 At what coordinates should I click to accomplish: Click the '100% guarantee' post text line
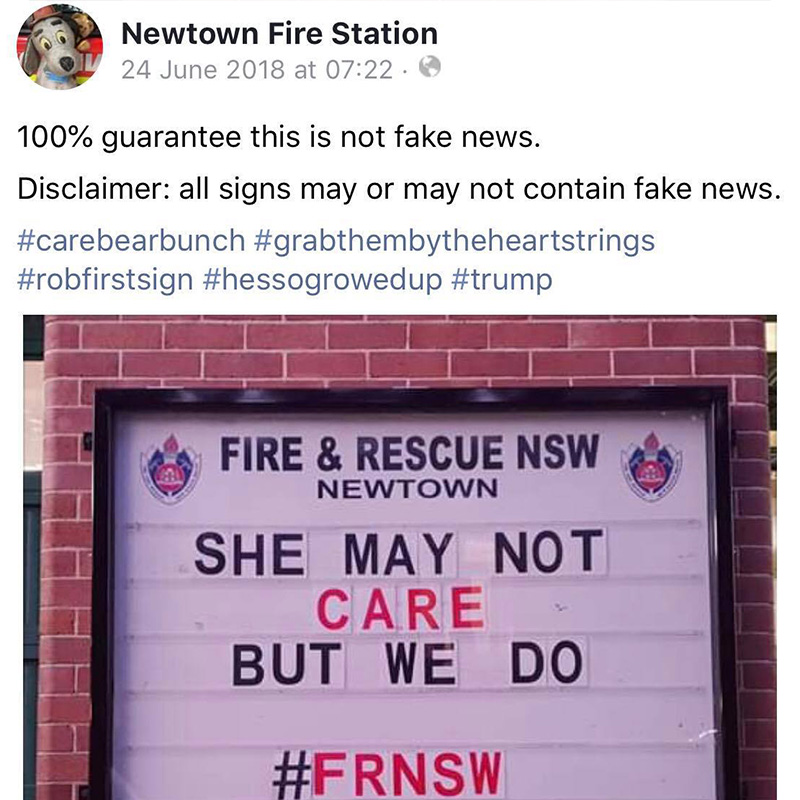click(x=279, y=137)
